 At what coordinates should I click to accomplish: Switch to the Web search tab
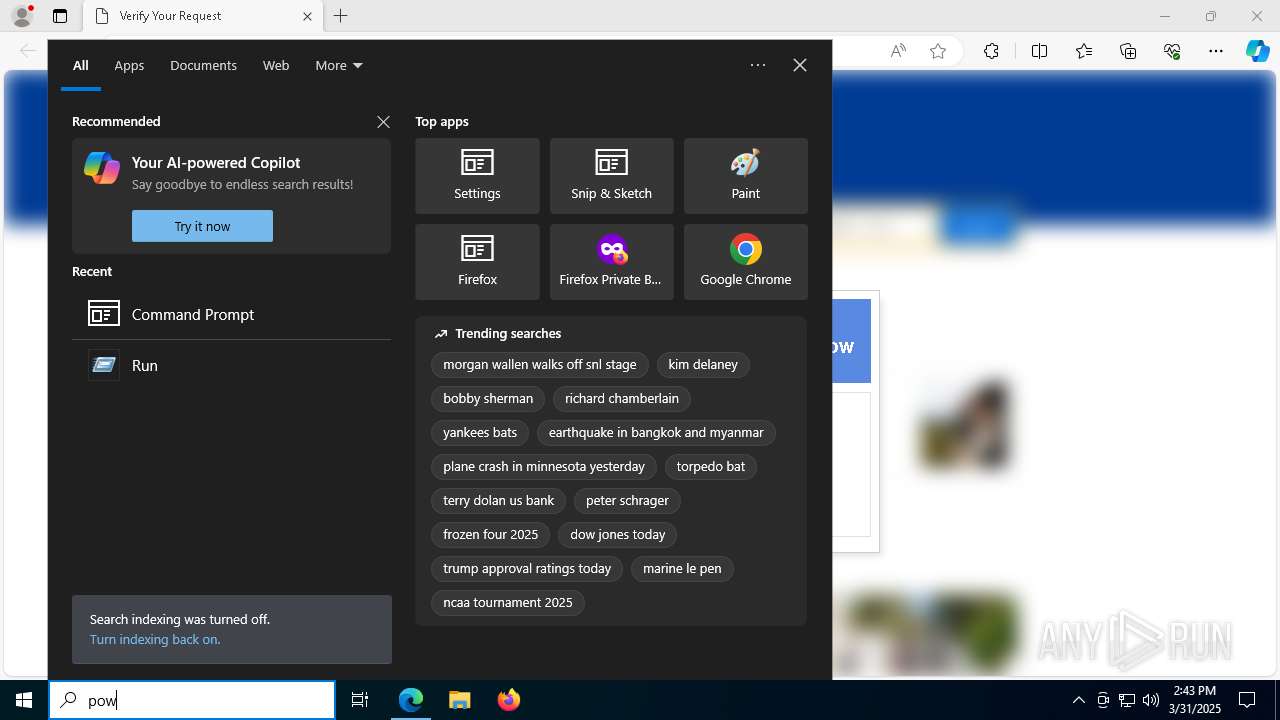click(276, 65)
